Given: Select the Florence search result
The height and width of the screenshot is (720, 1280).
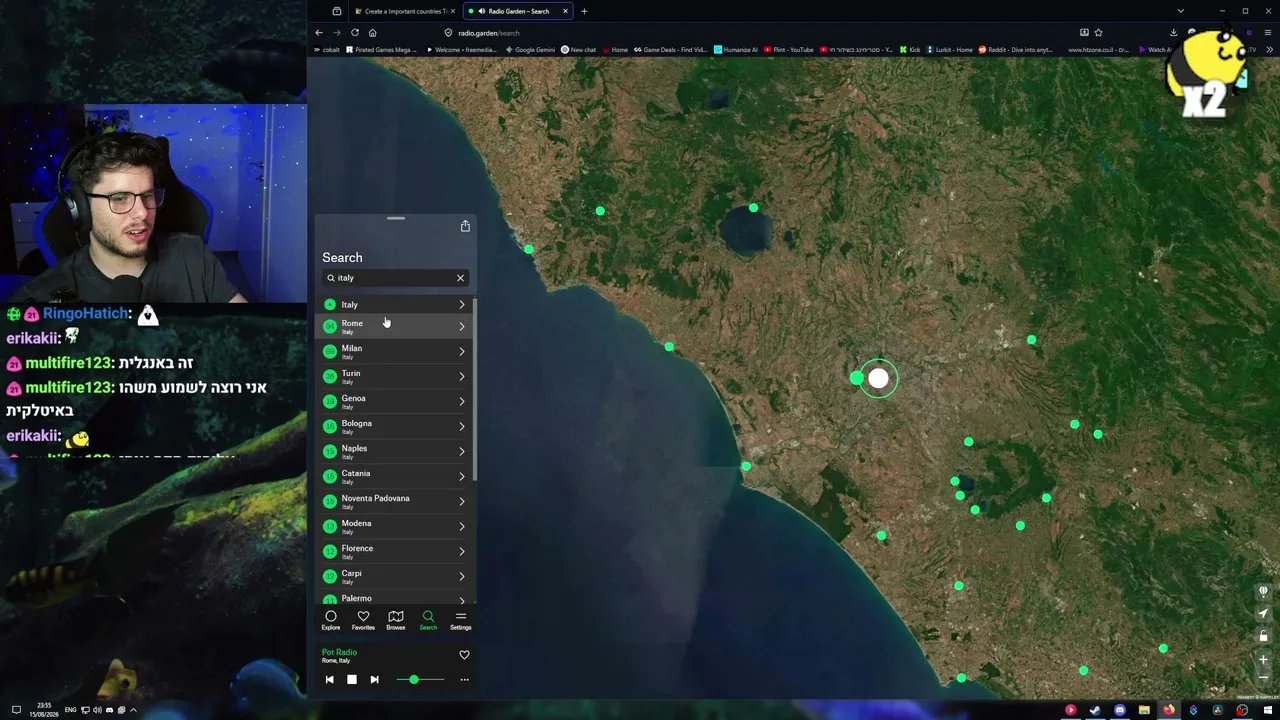Looking at the screenshot, I should [x=395, y=551].
